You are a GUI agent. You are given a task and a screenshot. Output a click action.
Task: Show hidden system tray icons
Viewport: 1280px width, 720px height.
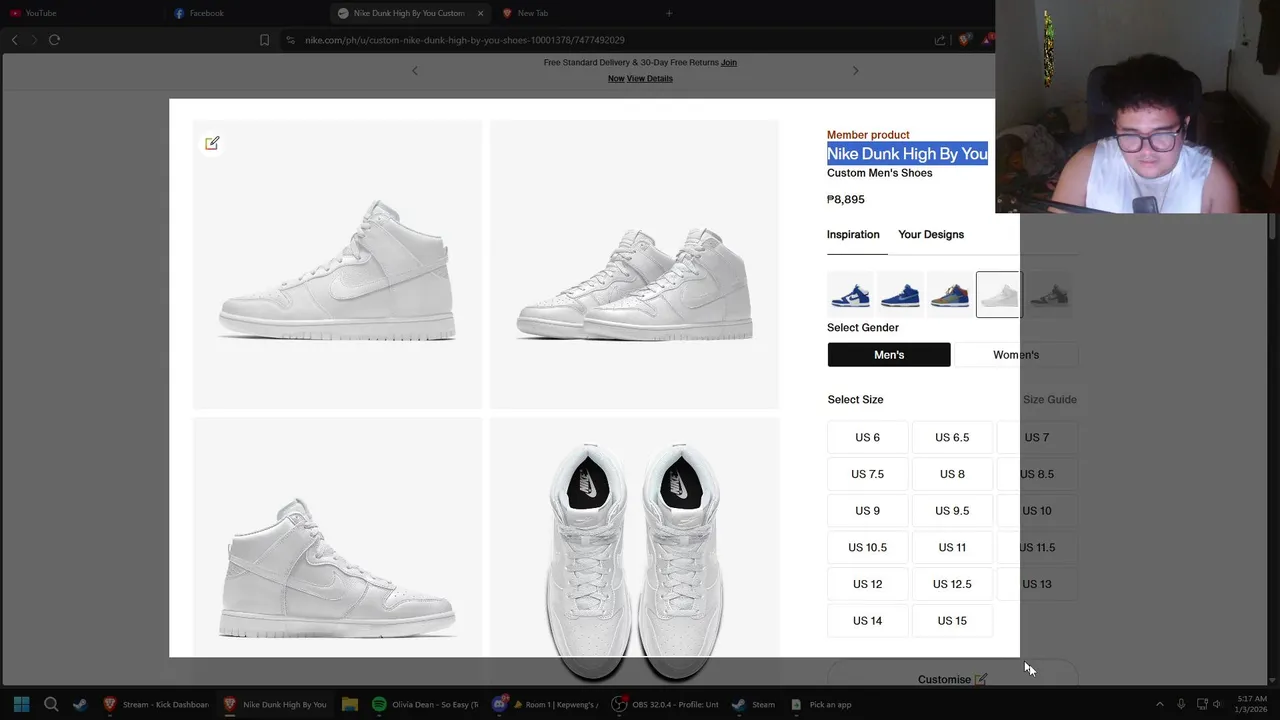[x=1160, y=704]
